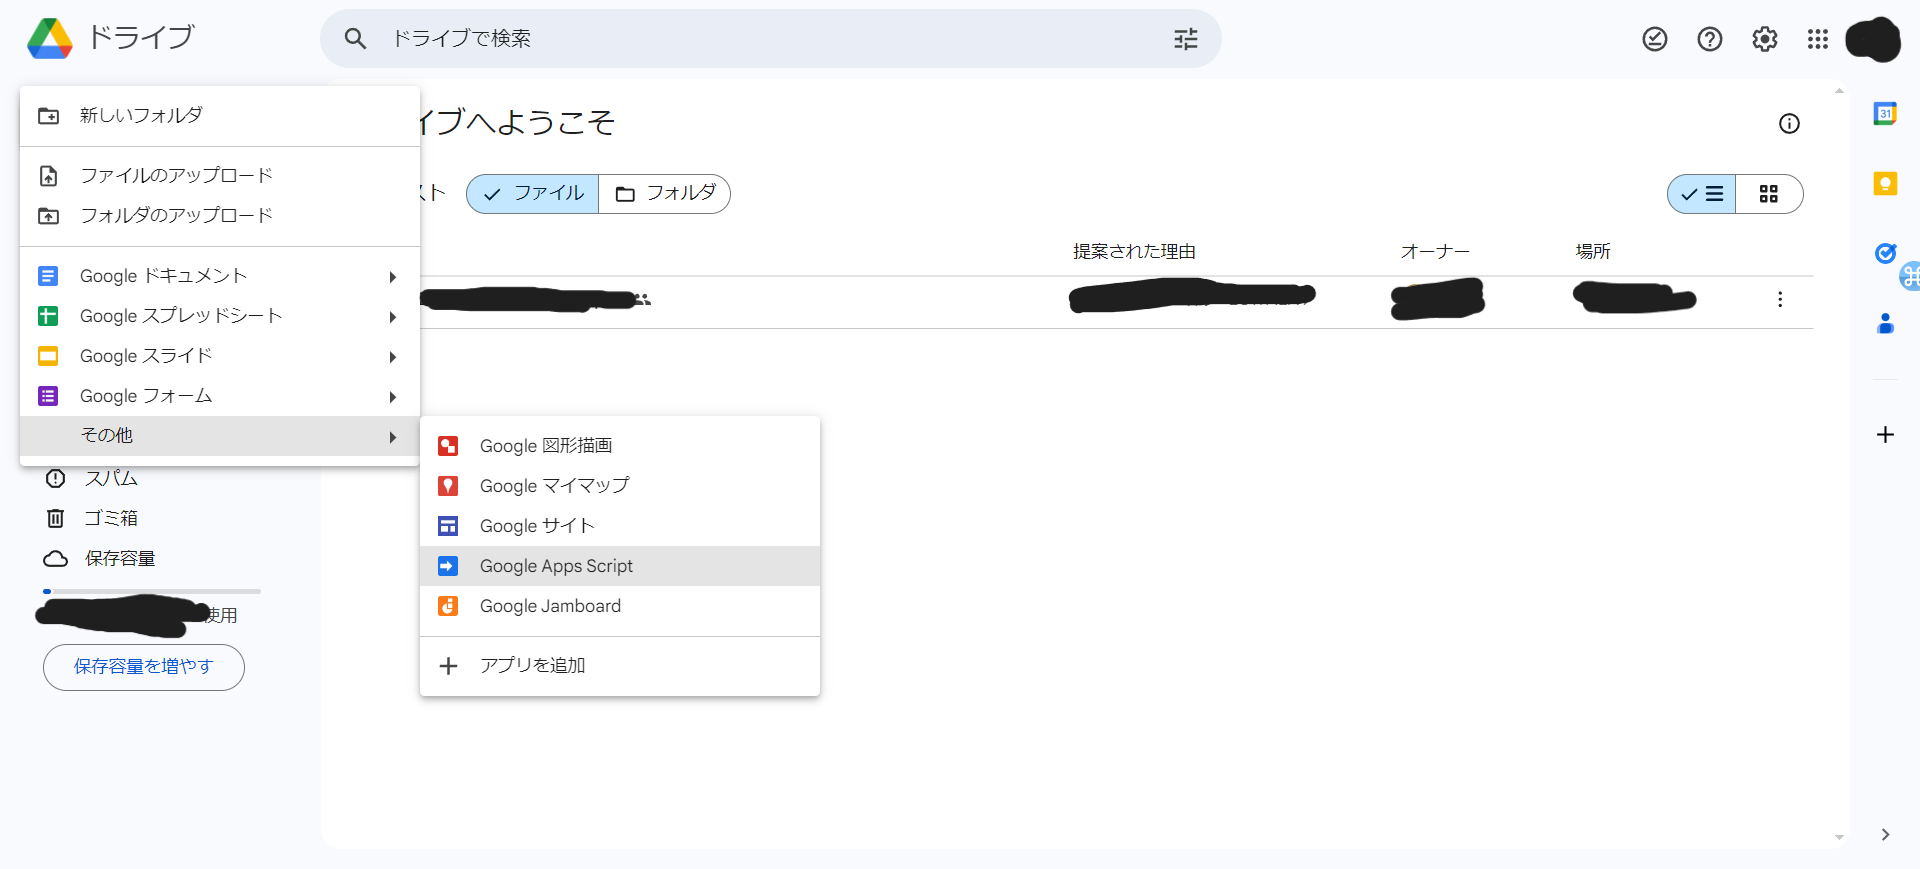The width and height of the screenshot is (1920, 869).
Task: Select Google Jamboard menu item
Action: click(620, 606)
